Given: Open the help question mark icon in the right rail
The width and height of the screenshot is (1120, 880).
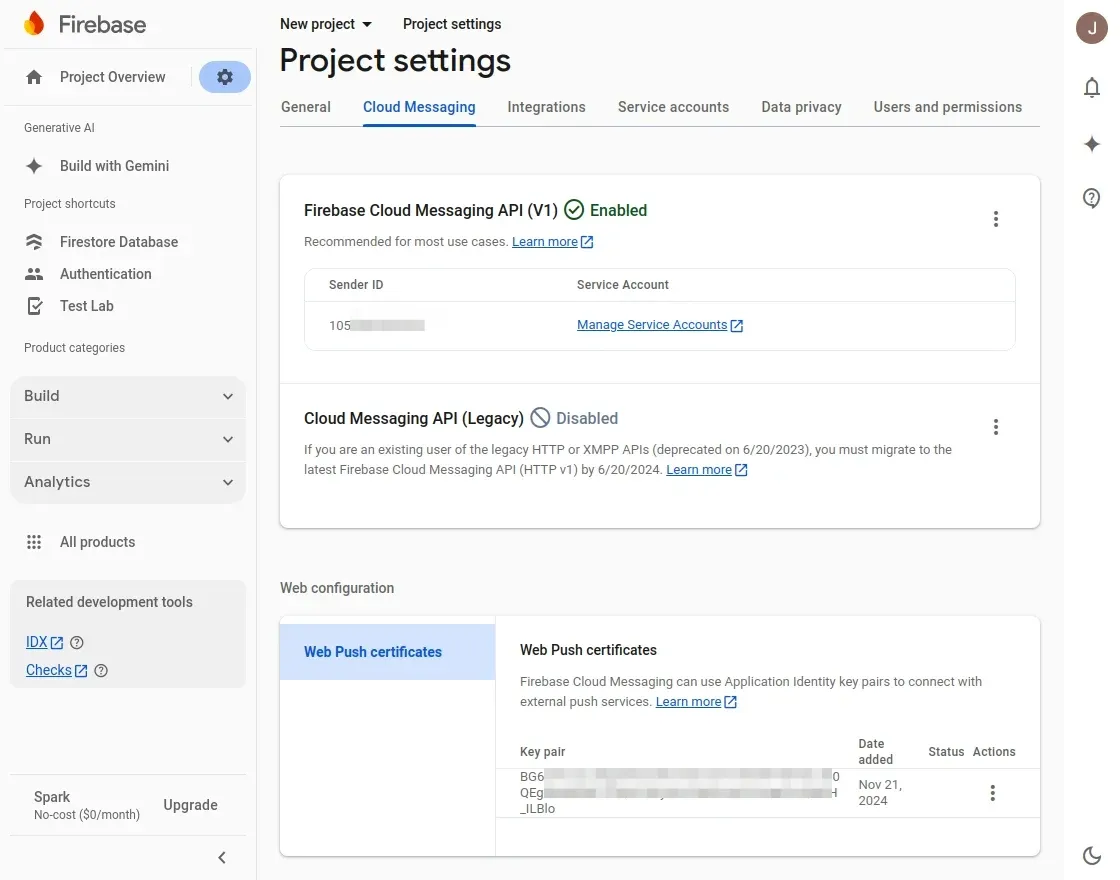Looking at the screenshot, I should pyautogui.click(x=1091, y=198).
